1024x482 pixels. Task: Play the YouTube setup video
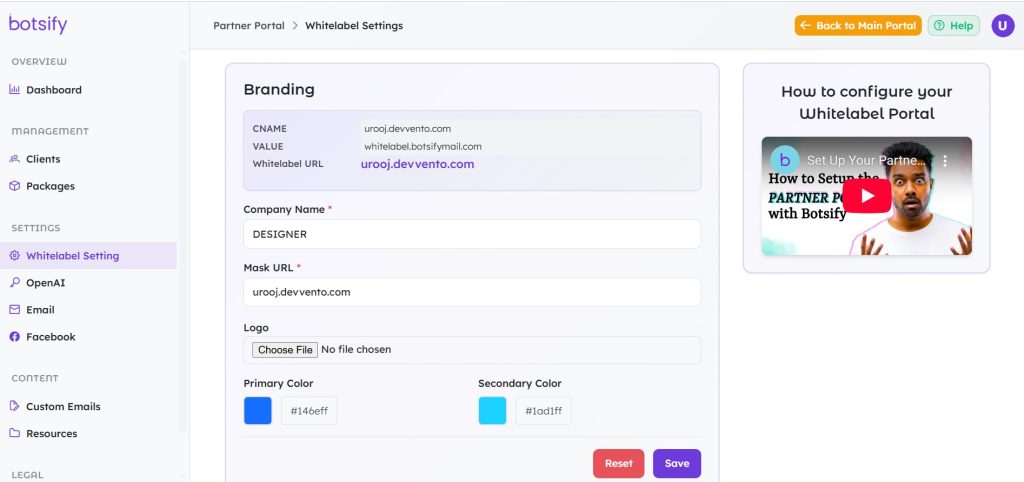pos(866,196)
